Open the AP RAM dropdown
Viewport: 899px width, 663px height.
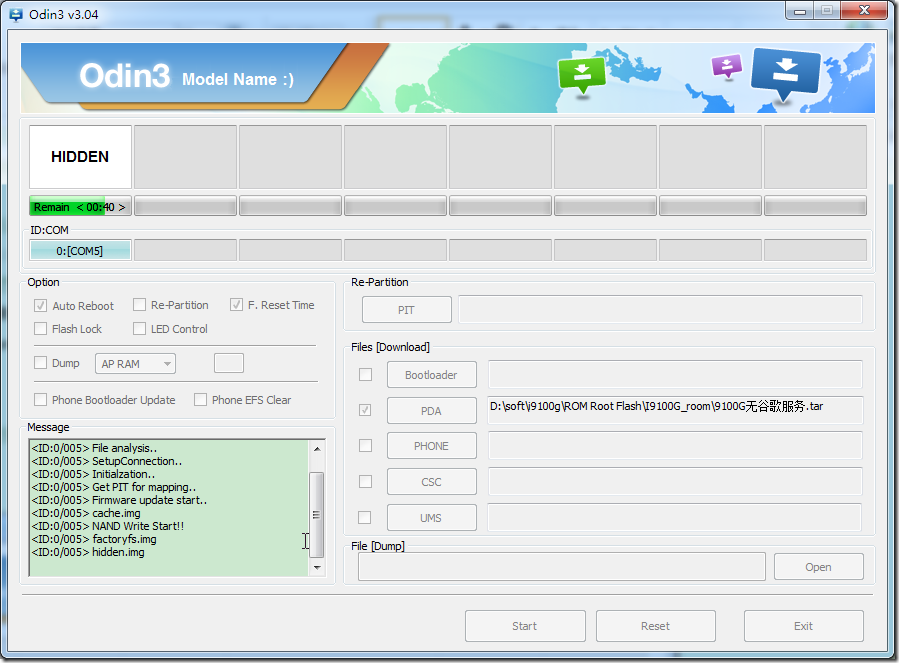tap(135, 364)
